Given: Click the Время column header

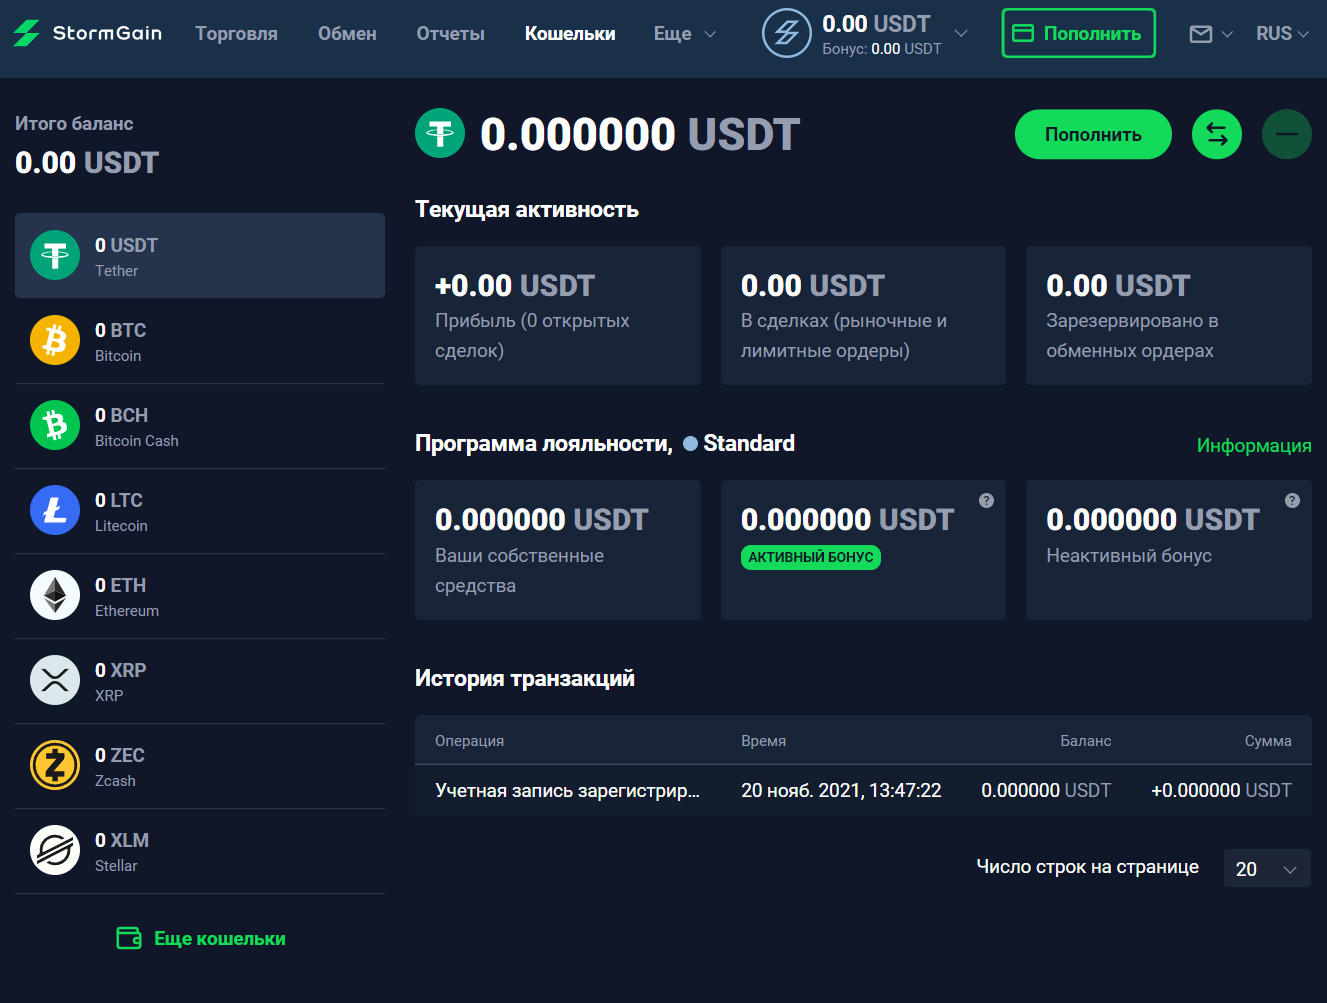Looking at the screenshot, I should [763, 741].
